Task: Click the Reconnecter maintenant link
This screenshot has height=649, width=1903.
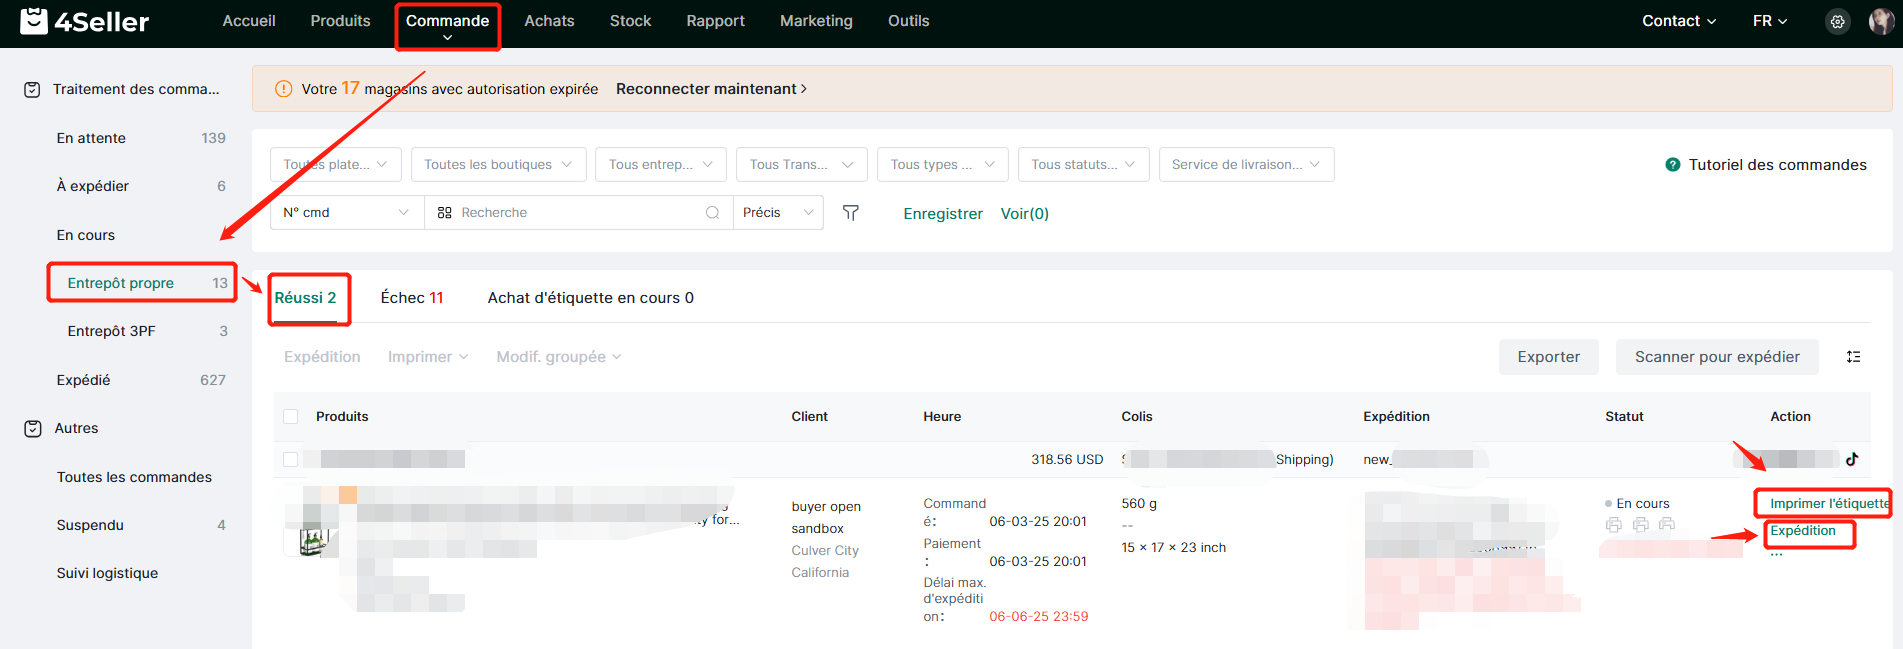Action: tap(711, 89)
